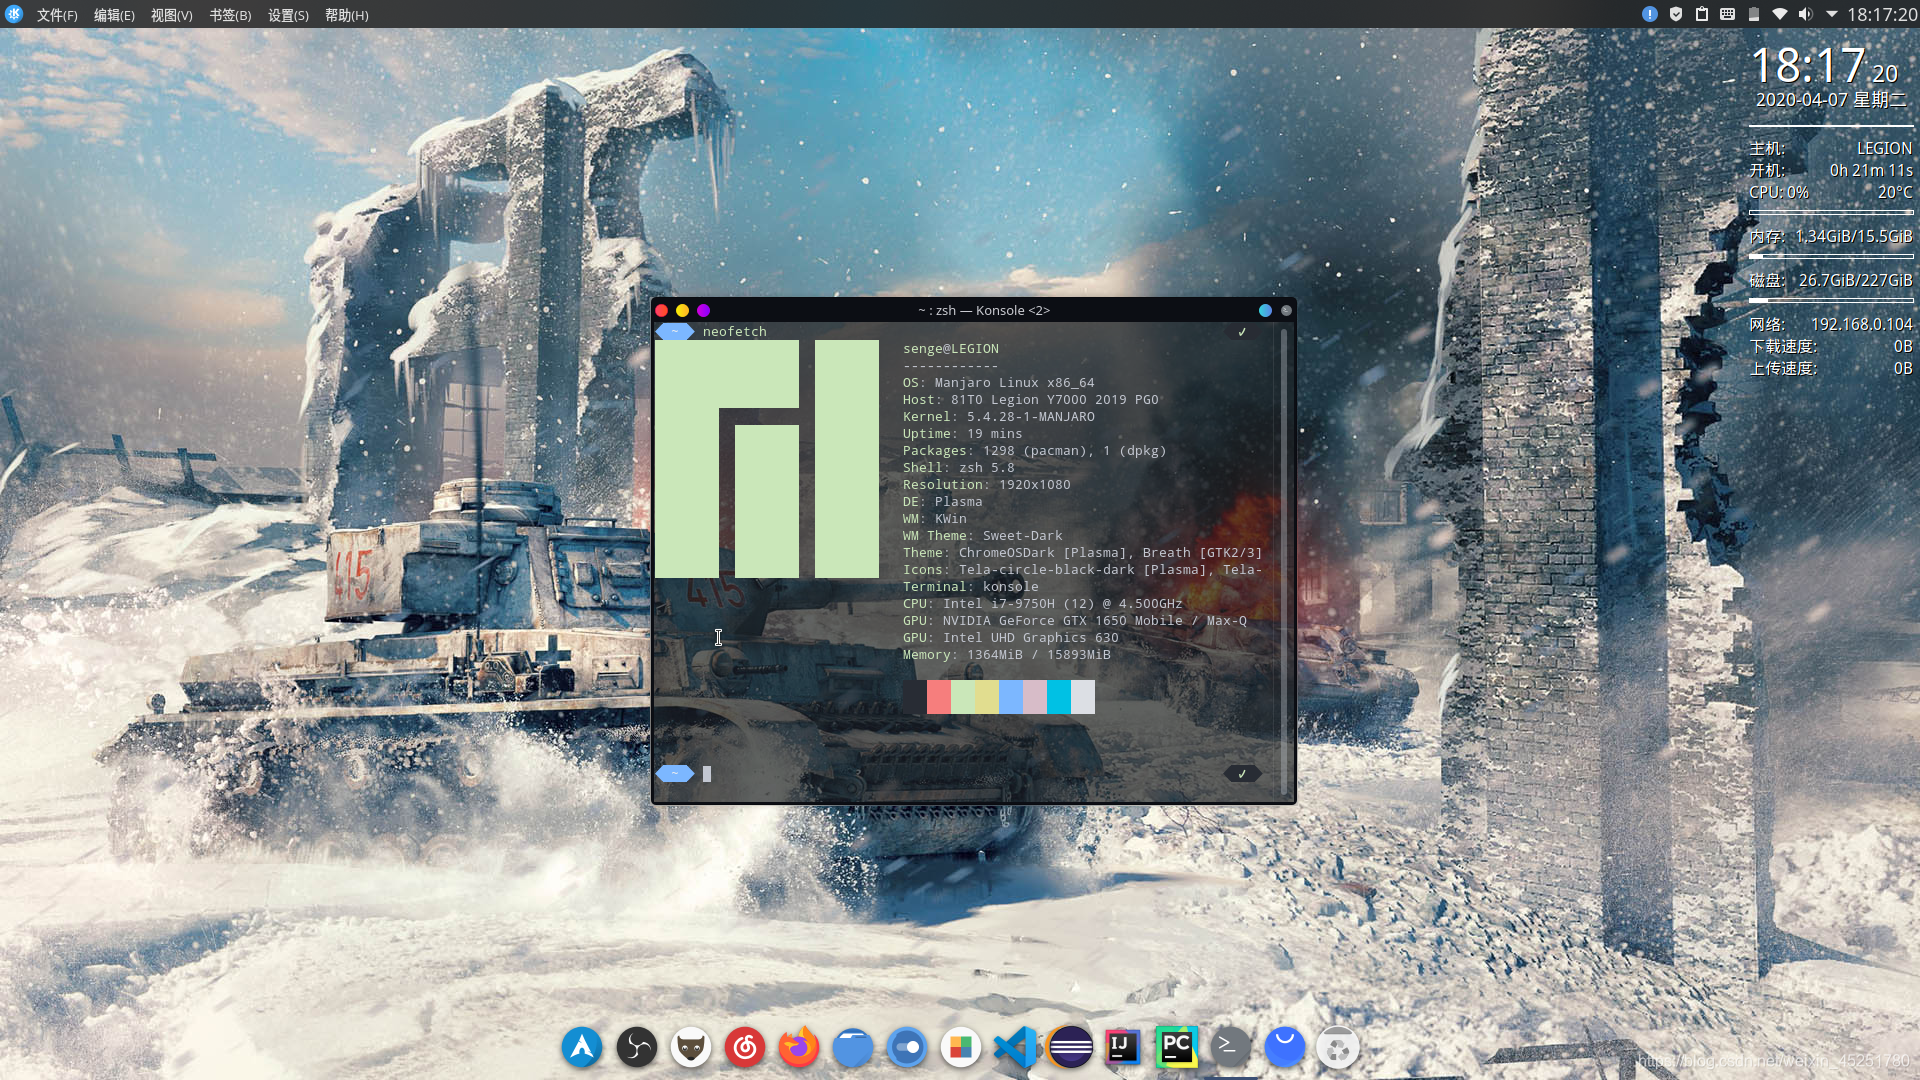
Task: Open the 书签(B) menu
Action: pyautogui.click(x=230, y=15)
